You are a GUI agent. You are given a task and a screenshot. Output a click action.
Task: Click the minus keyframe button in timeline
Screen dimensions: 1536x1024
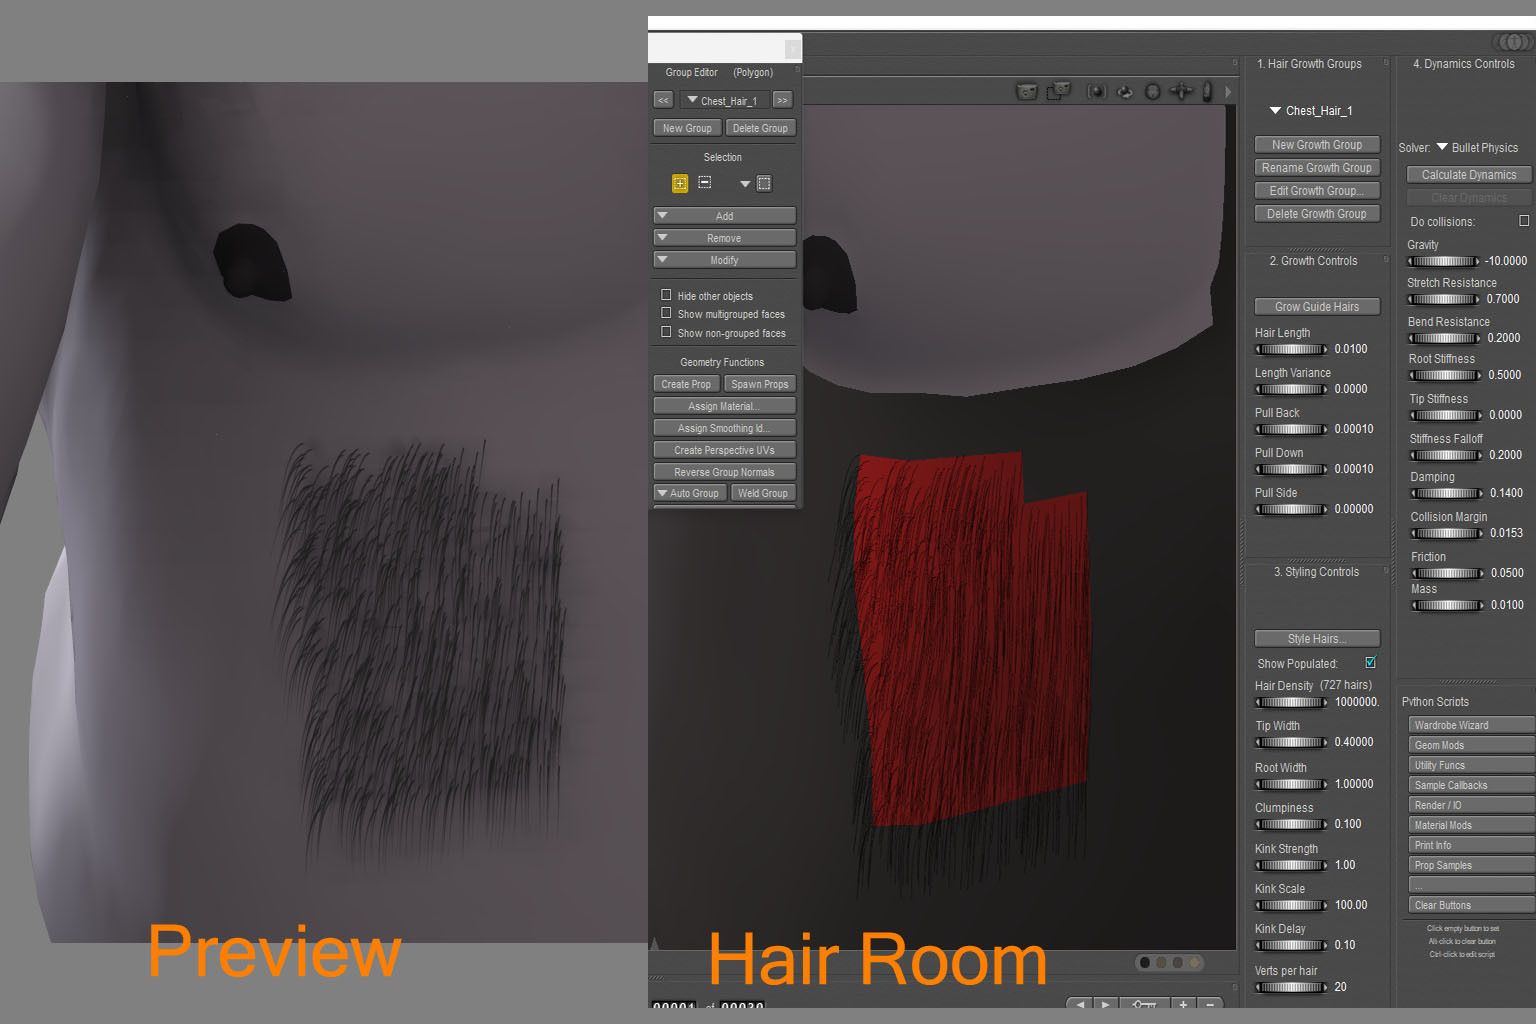point(1210,1003)
